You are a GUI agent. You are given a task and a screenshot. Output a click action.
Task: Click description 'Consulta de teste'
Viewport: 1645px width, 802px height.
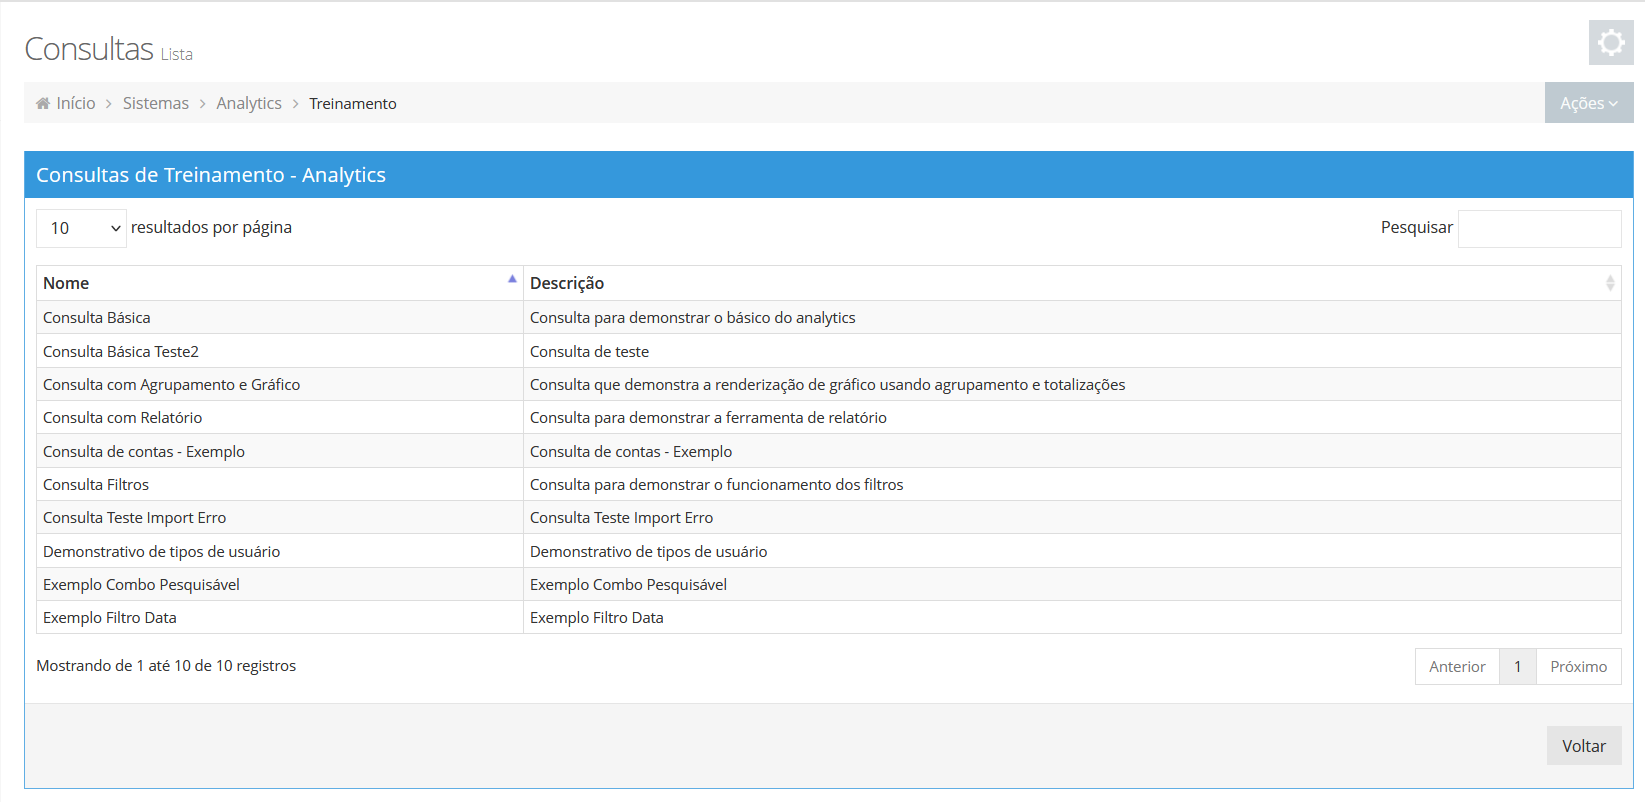coord(589,352)
